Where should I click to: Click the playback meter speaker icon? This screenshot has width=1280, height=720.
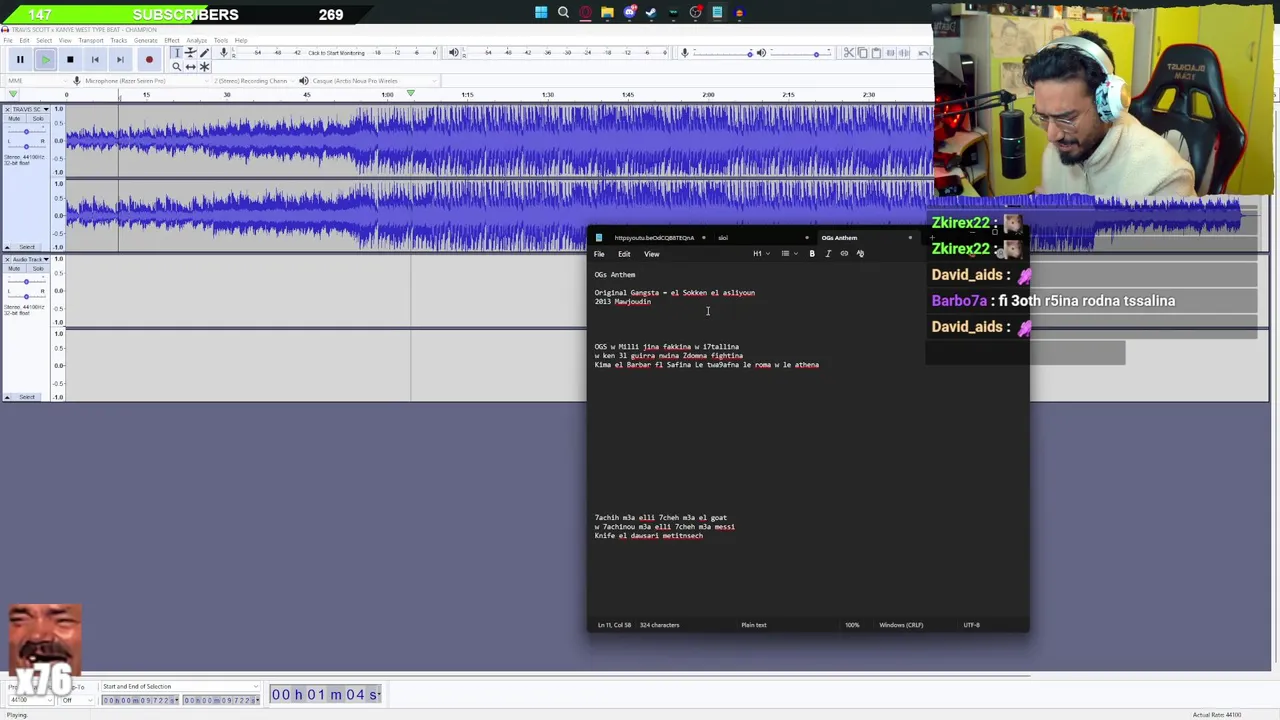pyautogui.click(x=453, y=52)
